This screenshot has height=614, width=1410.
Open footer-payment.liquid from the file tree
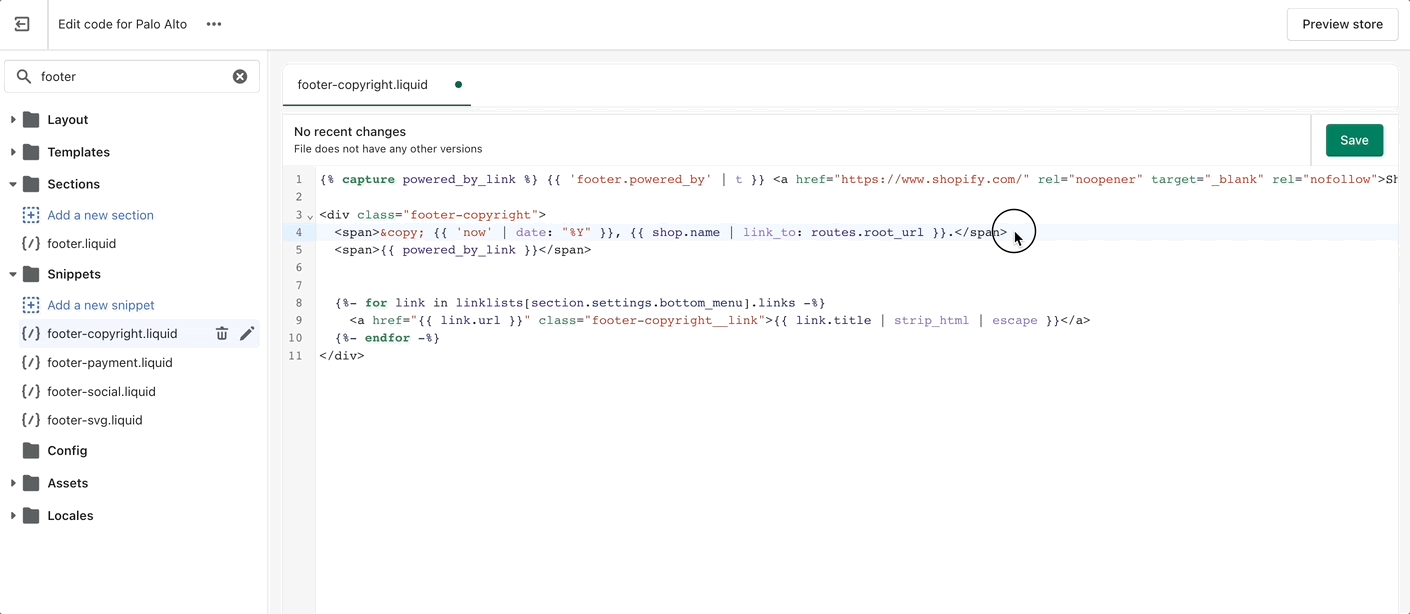[x=110, y=363]
